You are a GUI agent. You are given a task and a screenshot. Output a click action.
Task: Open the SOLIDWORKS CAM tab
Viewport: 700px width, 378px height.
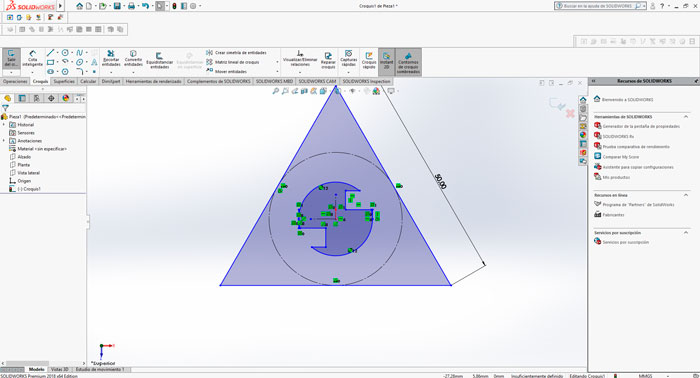[317, 81]
